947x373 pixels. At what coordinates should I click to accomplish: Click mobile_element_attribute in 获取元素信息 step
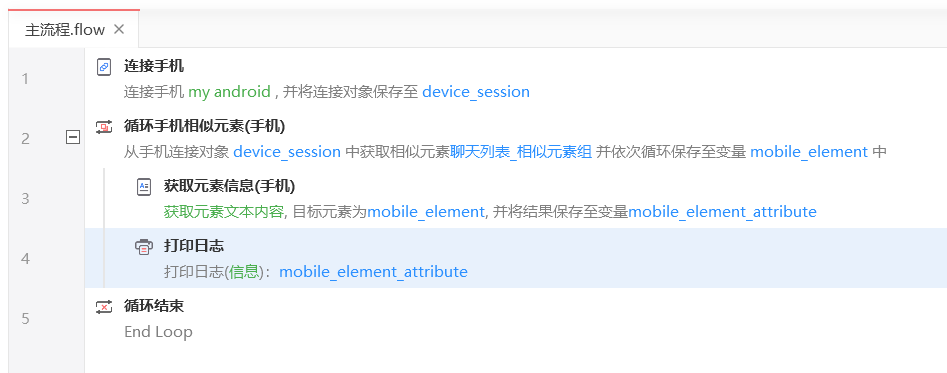click(722, 212)
